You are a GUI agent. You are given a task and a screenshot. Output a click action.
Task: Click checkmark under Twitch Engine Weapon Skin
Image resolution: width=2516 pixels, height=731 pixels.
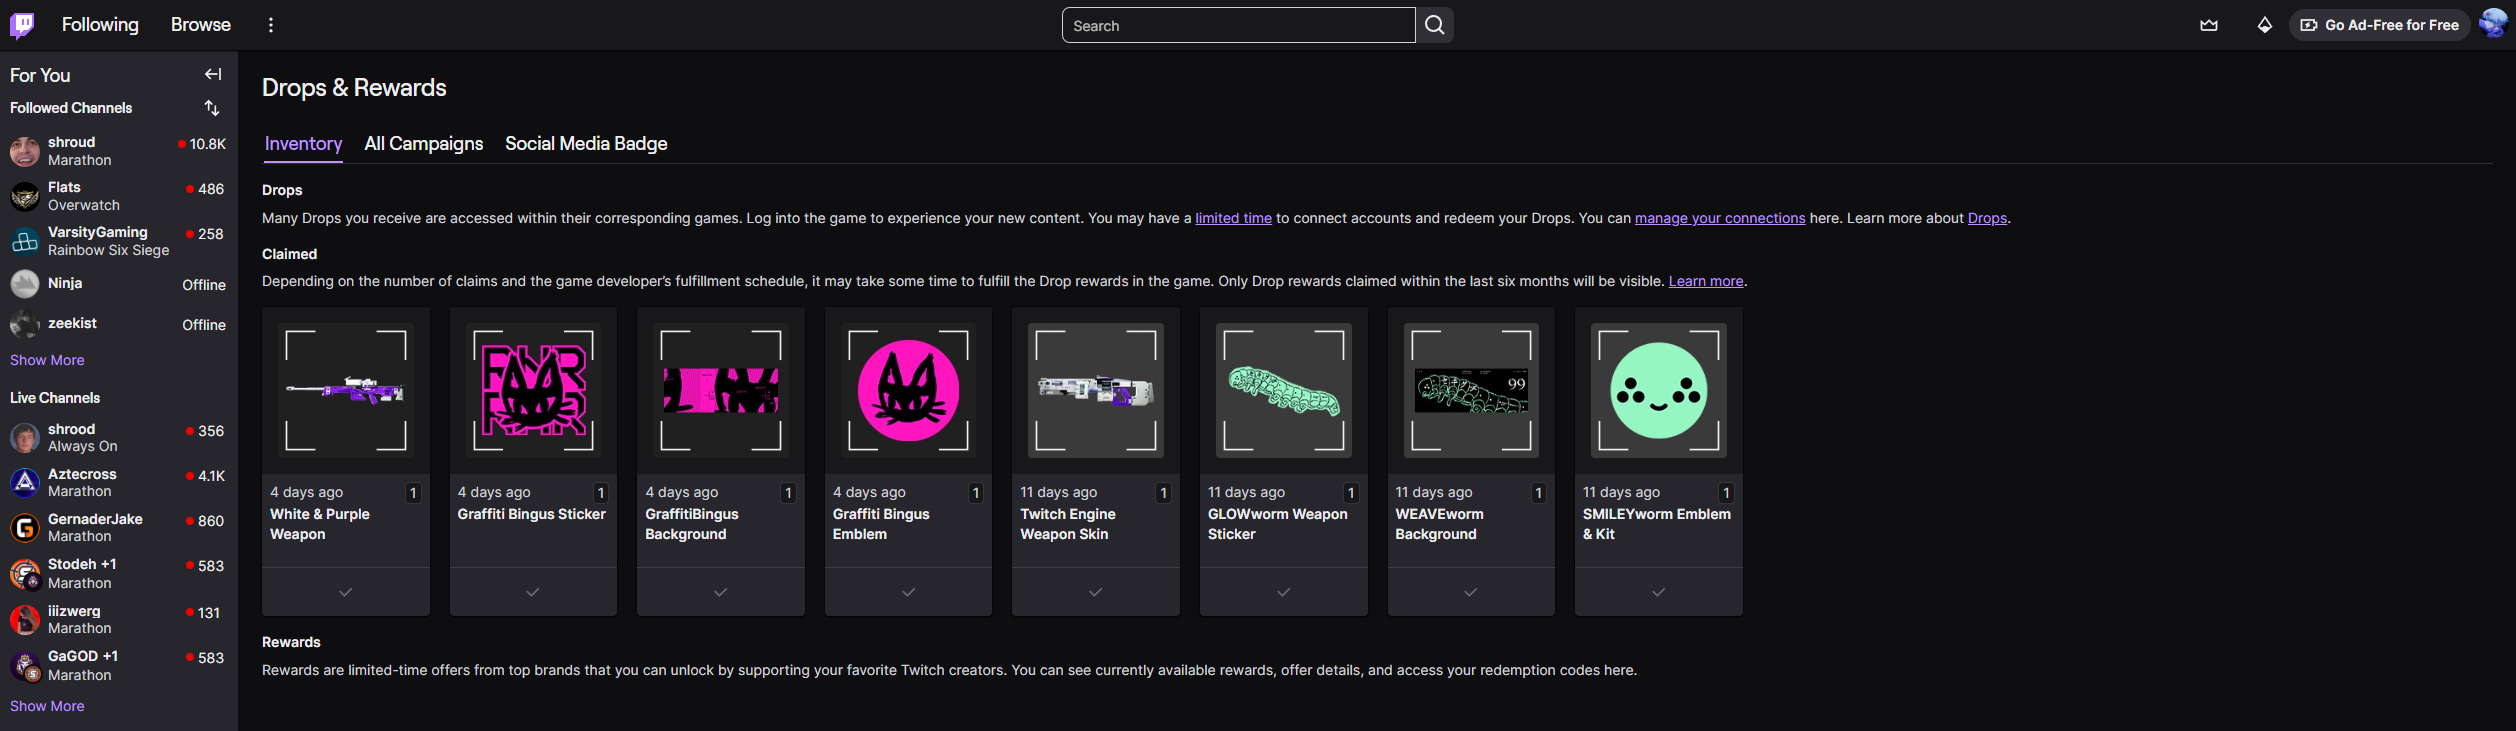pyautogui.click(x=1095, y=592)
